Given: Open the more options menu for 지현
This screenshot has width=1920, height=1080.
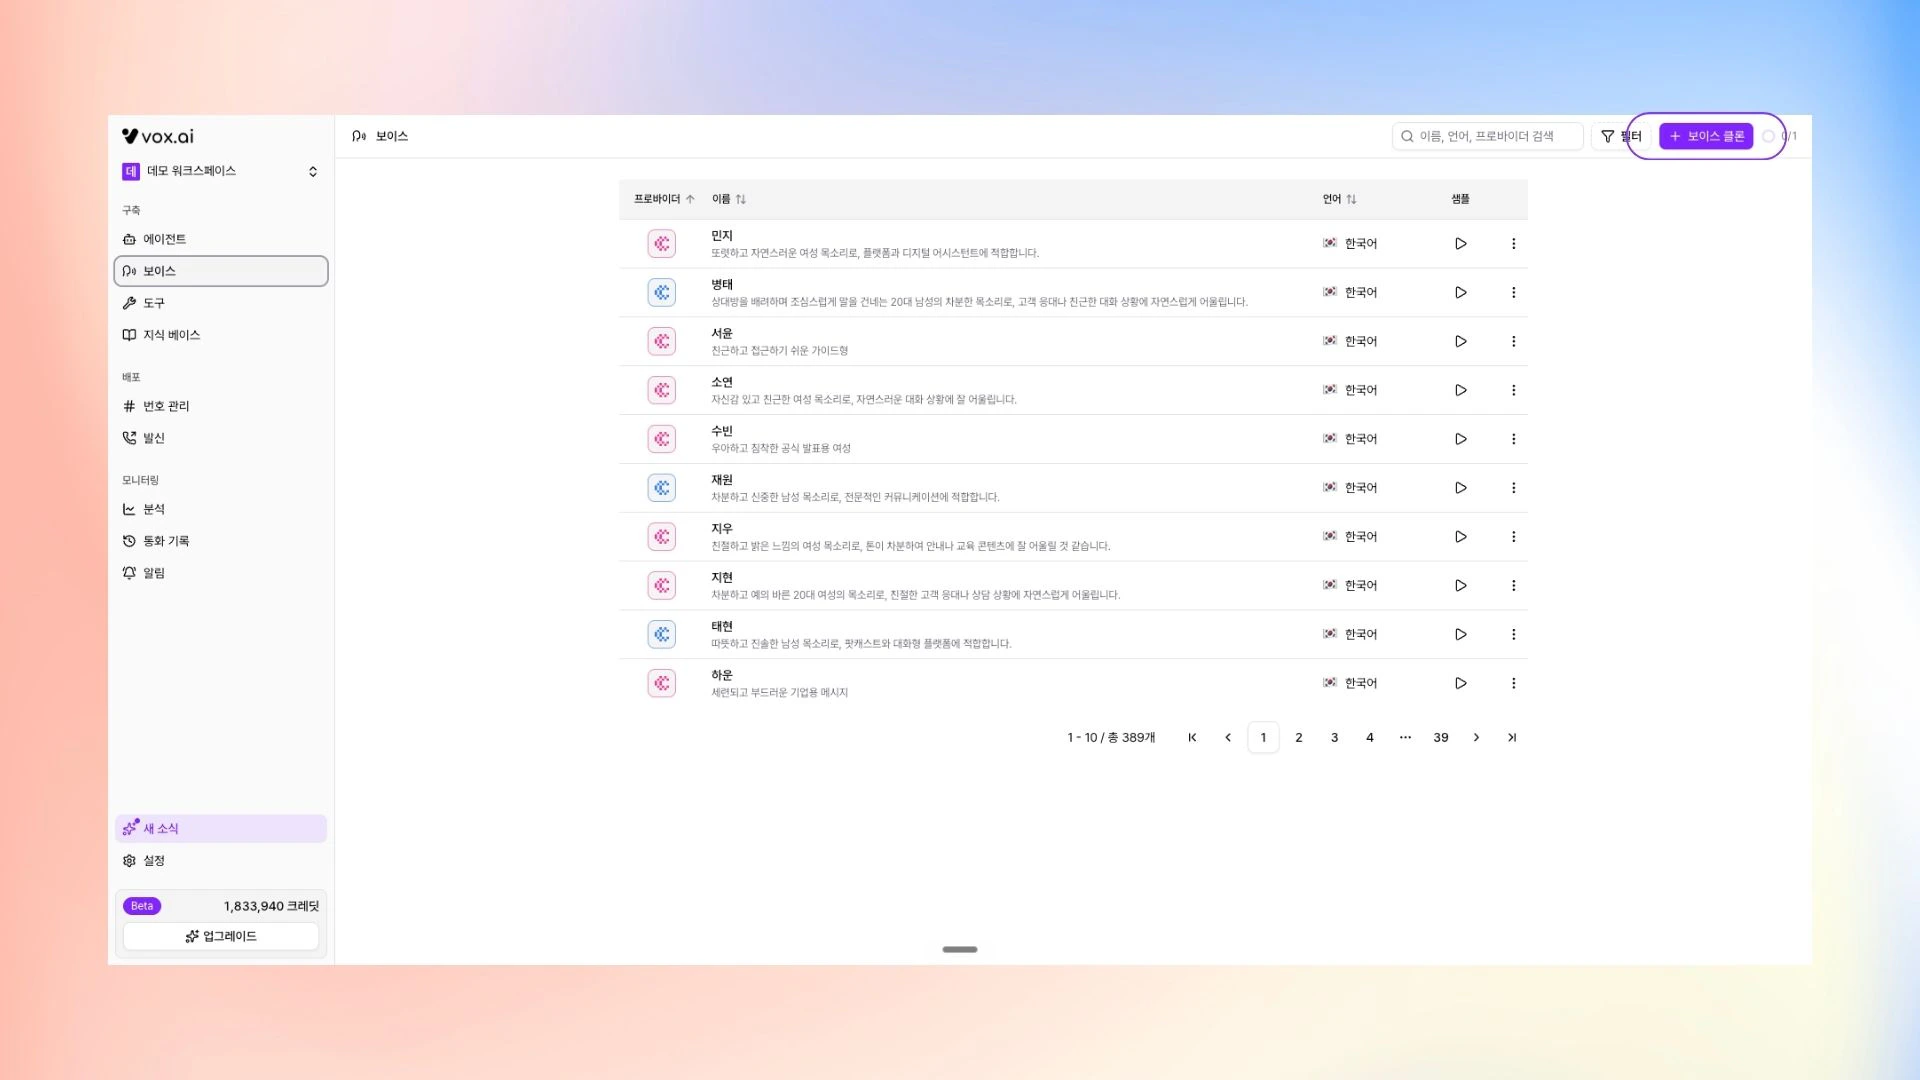Looking at the screenshot, I should pyautogui.click(x=1513, y=586).
